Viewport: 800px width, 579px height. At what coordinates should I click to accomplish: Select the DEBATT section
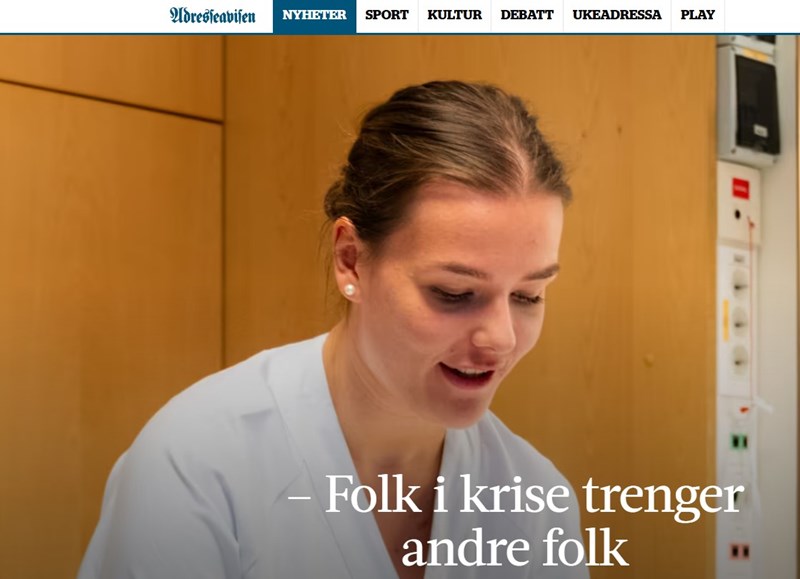[527, 15]
